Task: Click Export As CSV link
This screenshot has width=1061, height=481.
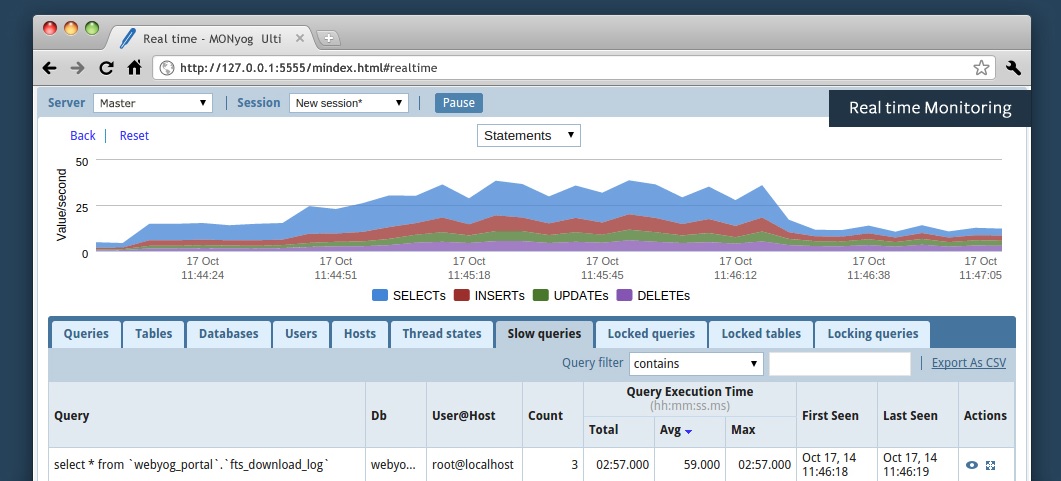Action: (968, 363)
